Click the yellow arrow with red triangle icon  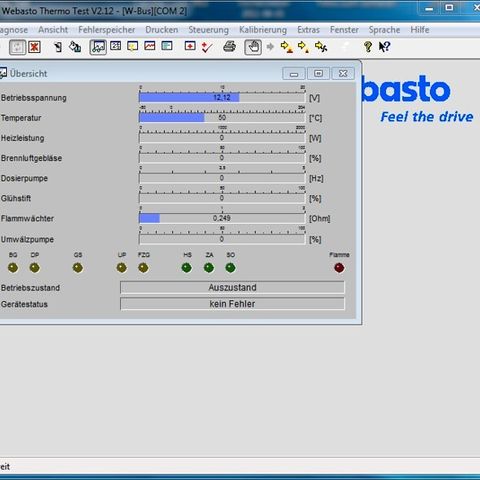click(286, 47)
